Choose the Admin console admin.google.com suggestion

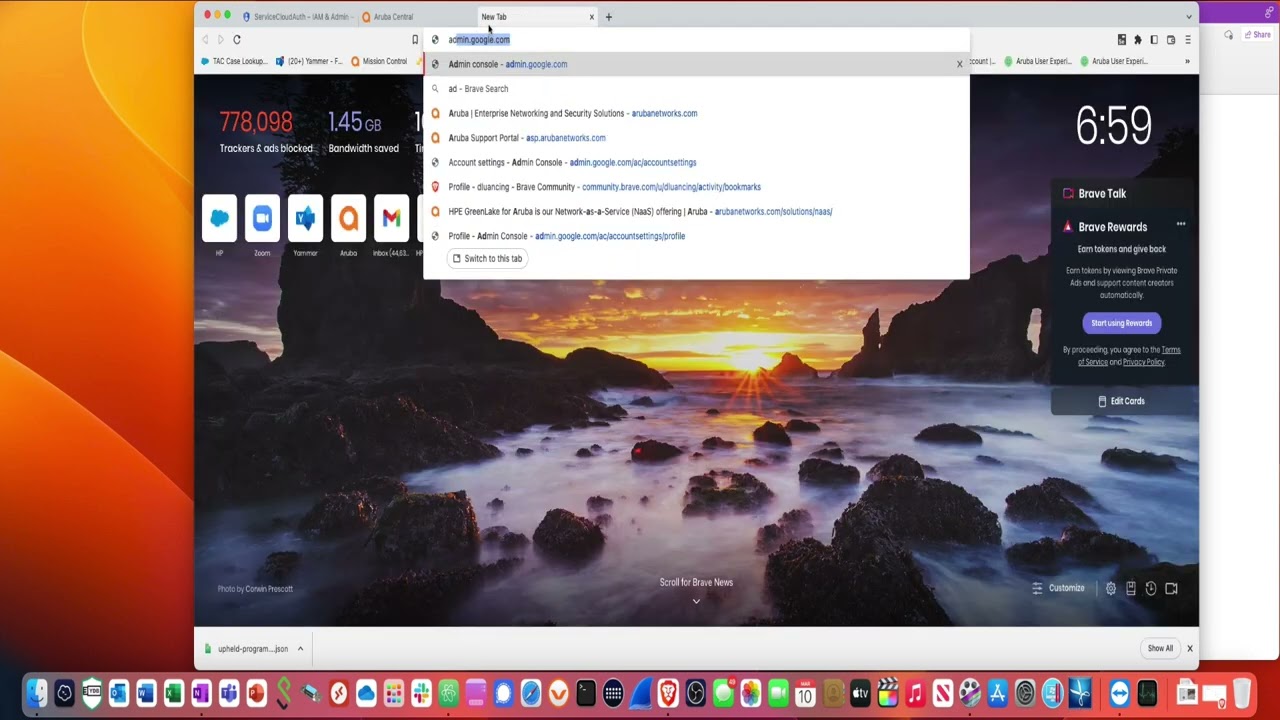[696, 64]
